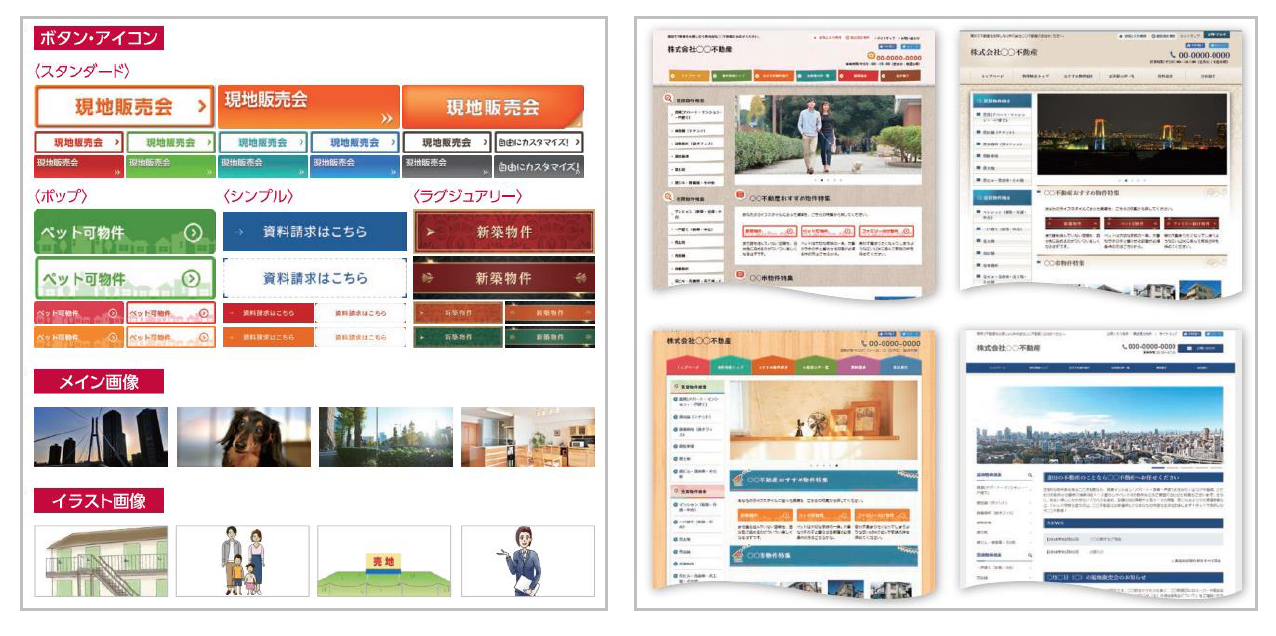
Task: Click the large white-bordered 現地販売会 button
Action: (124, 107)
